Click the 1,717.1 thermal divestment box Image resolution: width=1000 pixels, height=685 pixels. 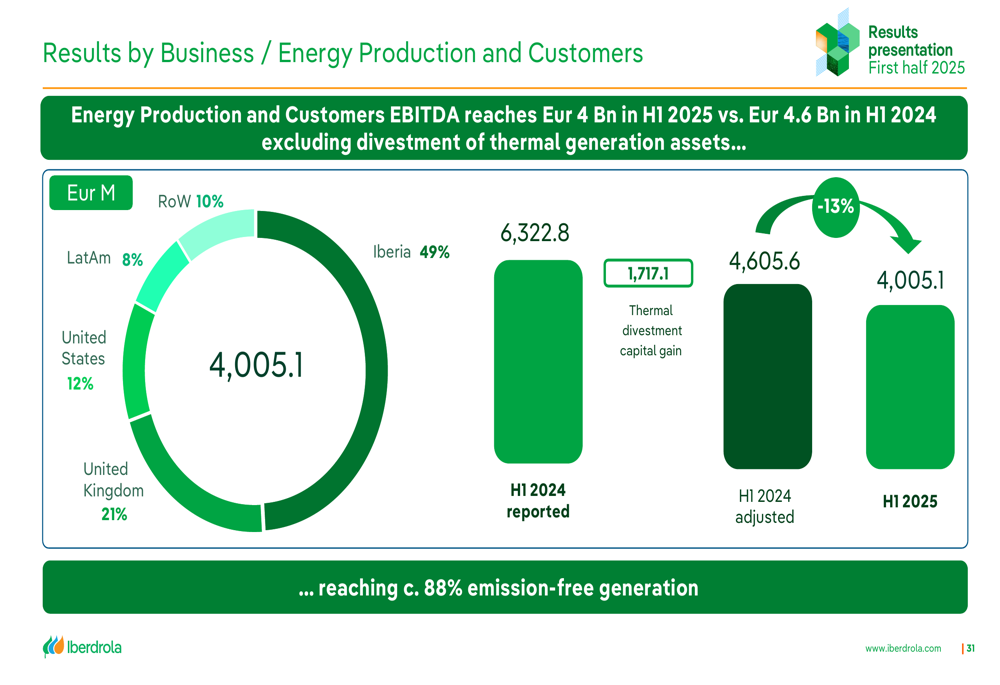(x=648, y=274)
